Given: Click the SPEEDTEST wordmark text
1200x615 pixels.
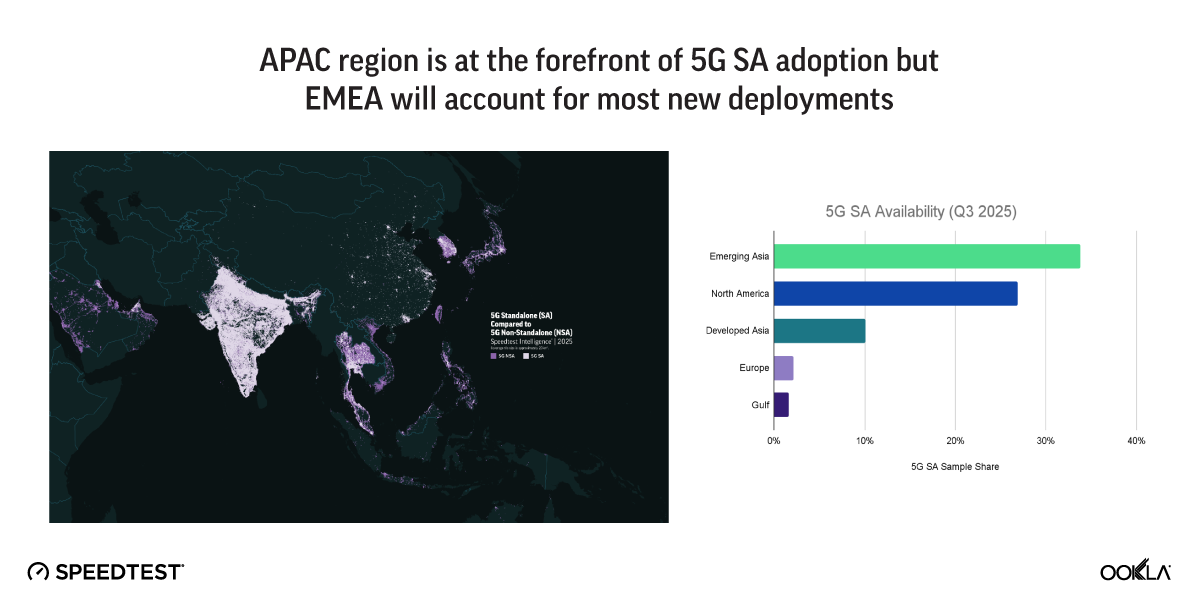Looking at the screenshot, I should point(119,572).
